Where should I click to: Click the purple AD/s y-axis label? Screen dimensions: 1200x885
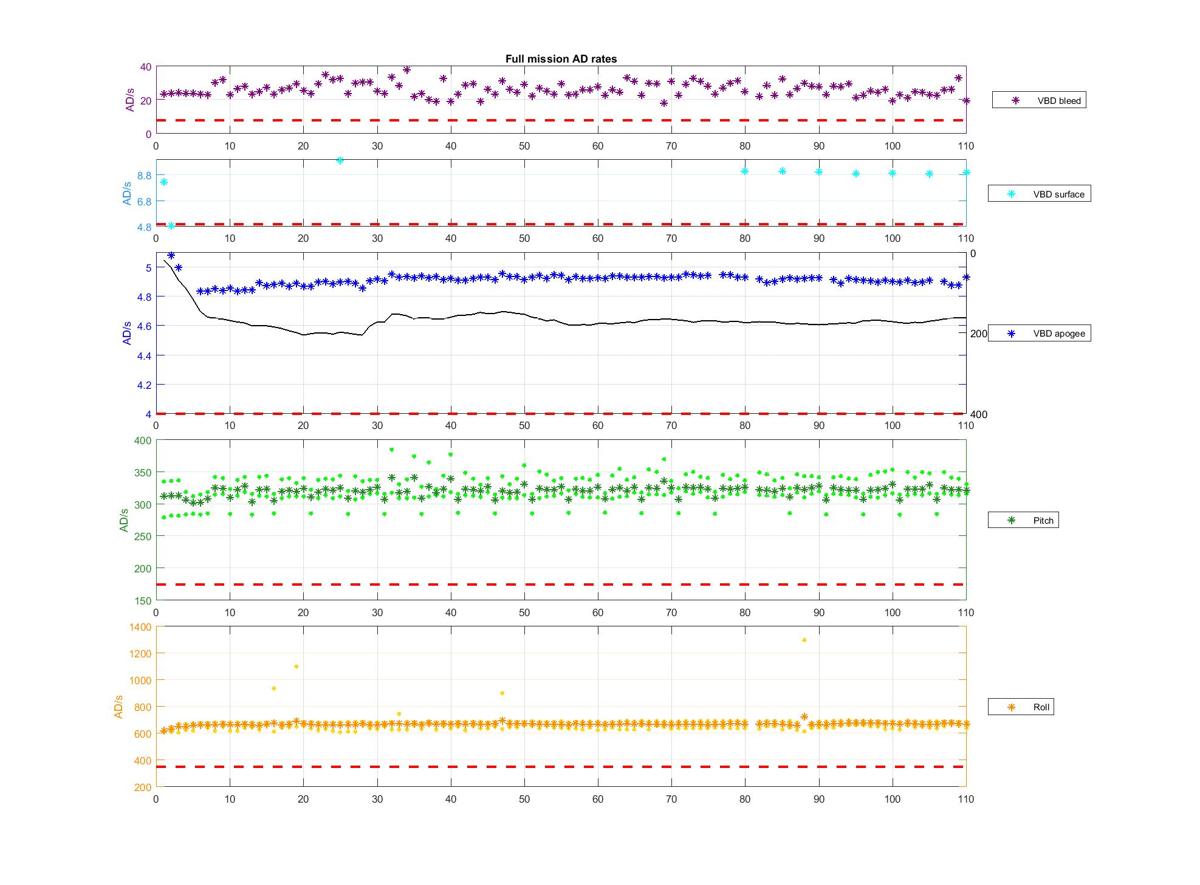click(128, 100)
